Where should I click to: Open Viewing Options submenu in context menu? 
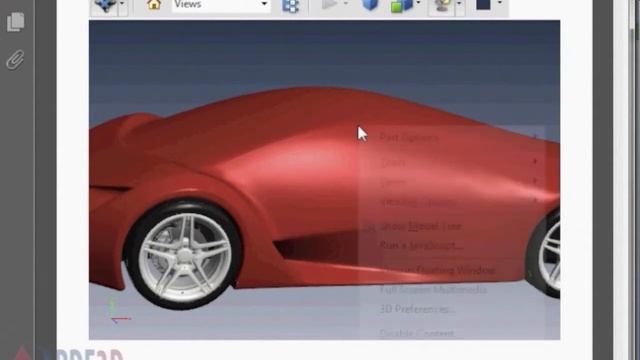(x=452, y=202)
